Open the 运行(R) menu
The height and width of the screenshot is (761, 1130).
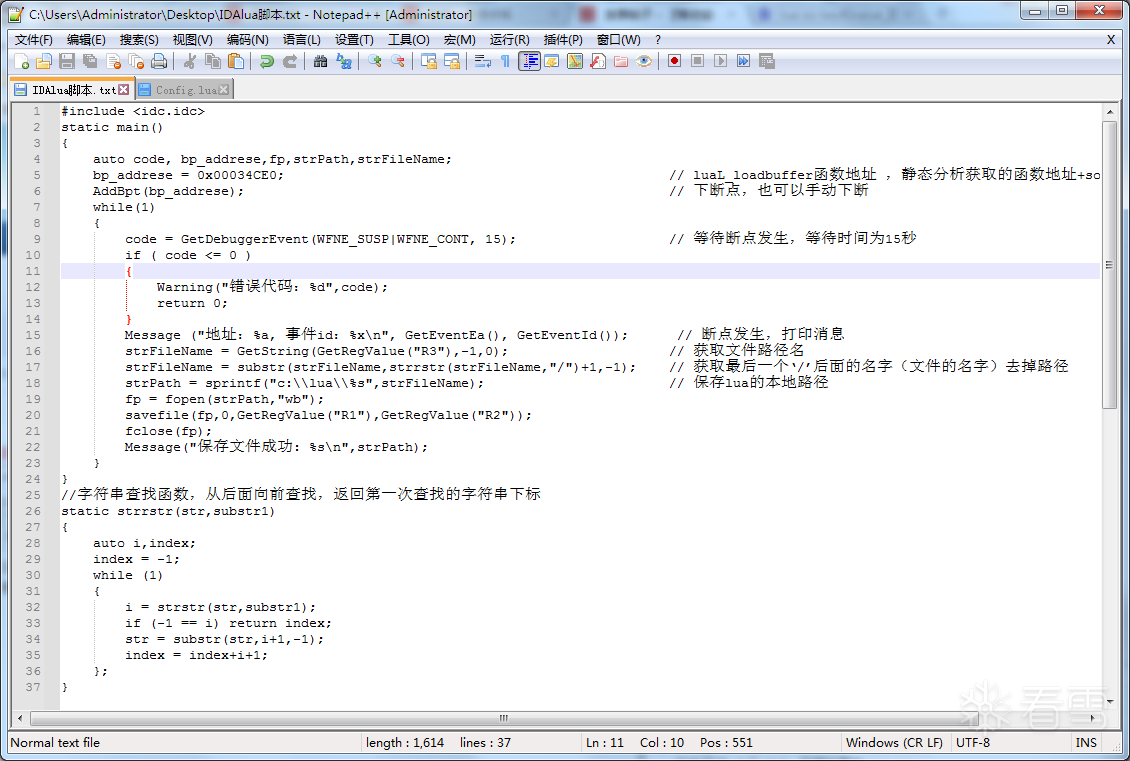tap(510, 40)
